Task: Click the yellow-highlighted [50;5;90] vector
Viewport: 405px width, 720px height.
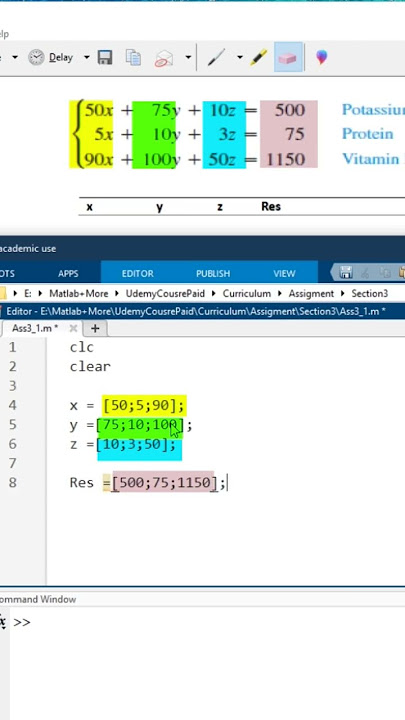Action: [144, 405]
